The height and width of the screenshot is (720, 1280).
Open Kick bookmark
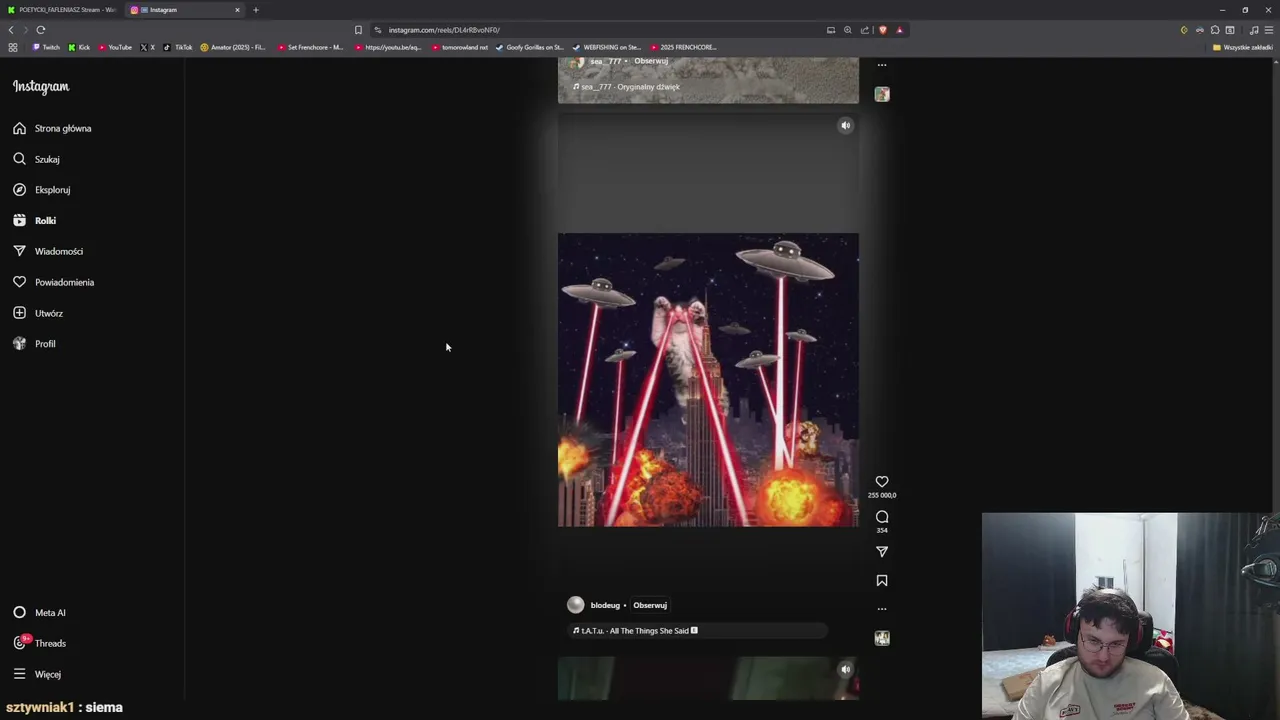(x=79, y=47)
